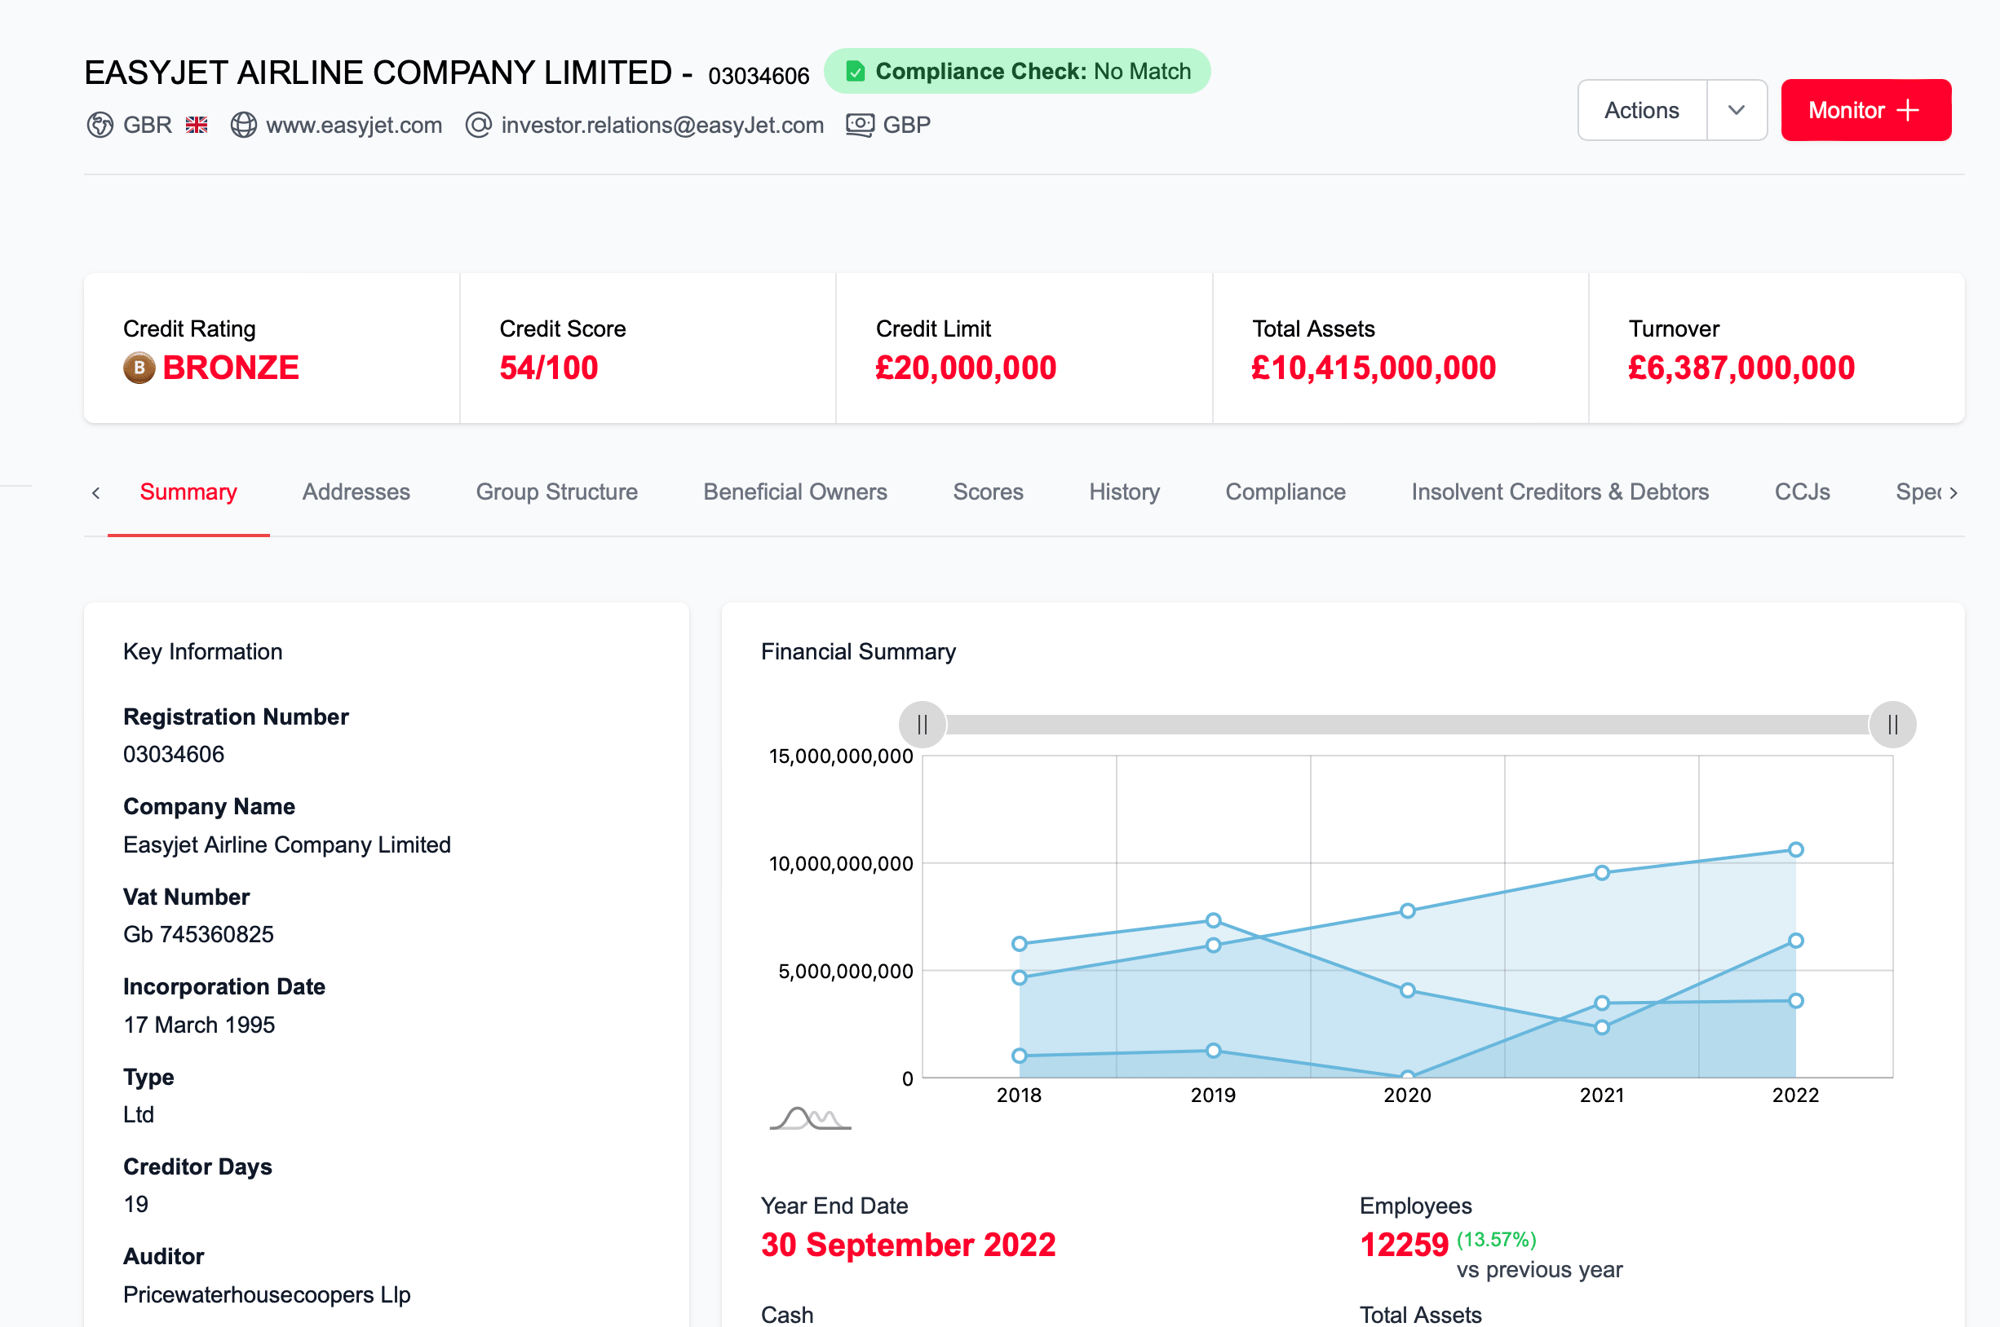The width and height of the screenshot is (2000, 1327).
Task: Click the red Monitor button
Action: [1866, 110]
